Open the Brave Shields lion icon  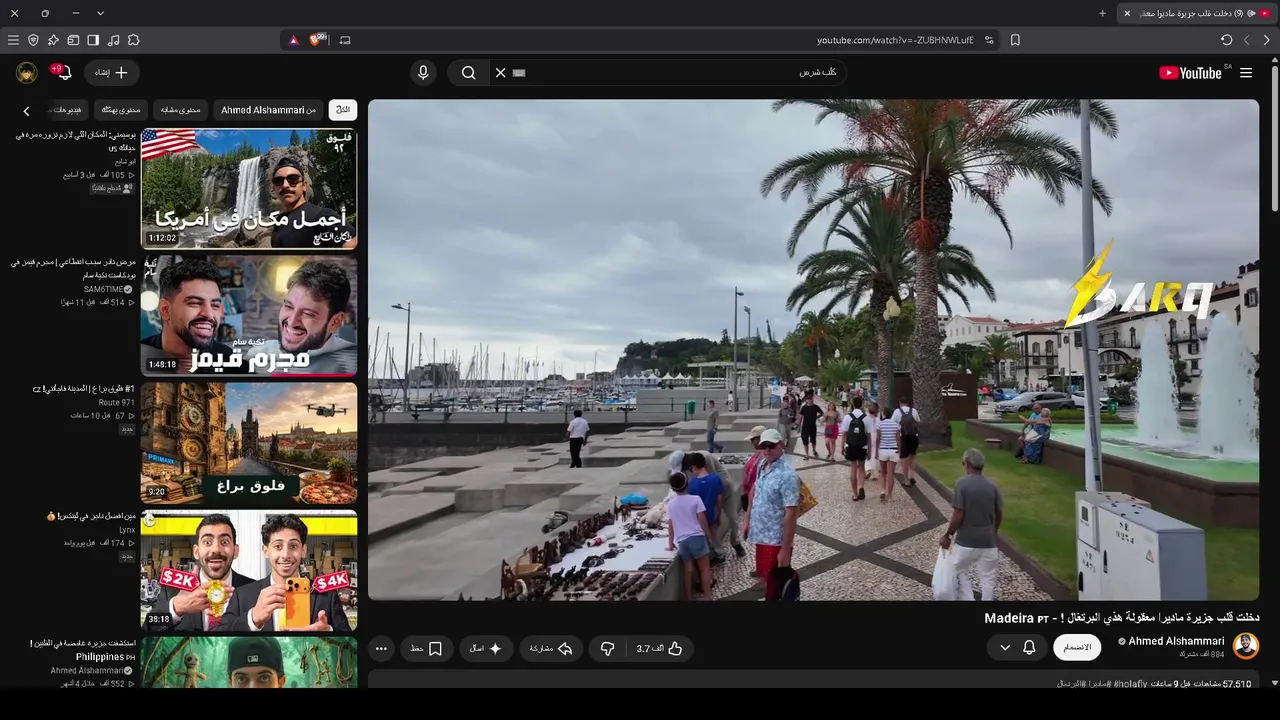[318, 40]
